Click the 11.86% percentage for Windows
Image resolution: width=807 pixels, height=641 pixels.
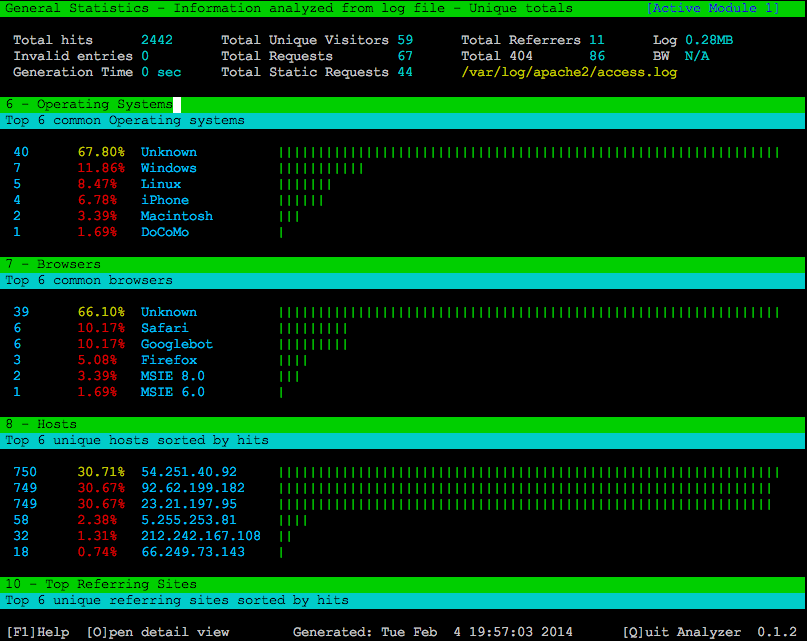coord(101,168)
